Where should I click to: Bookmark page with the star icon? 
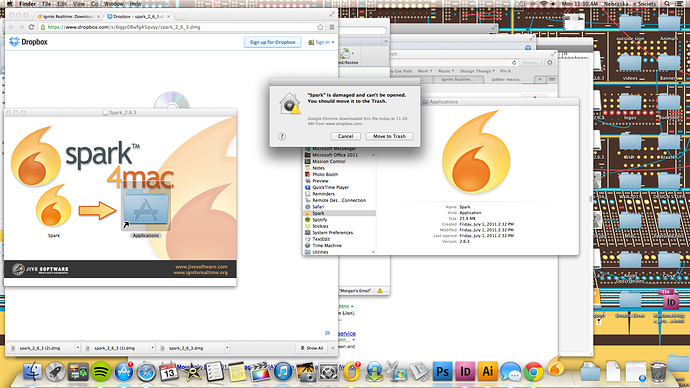[x=320, y=27]
